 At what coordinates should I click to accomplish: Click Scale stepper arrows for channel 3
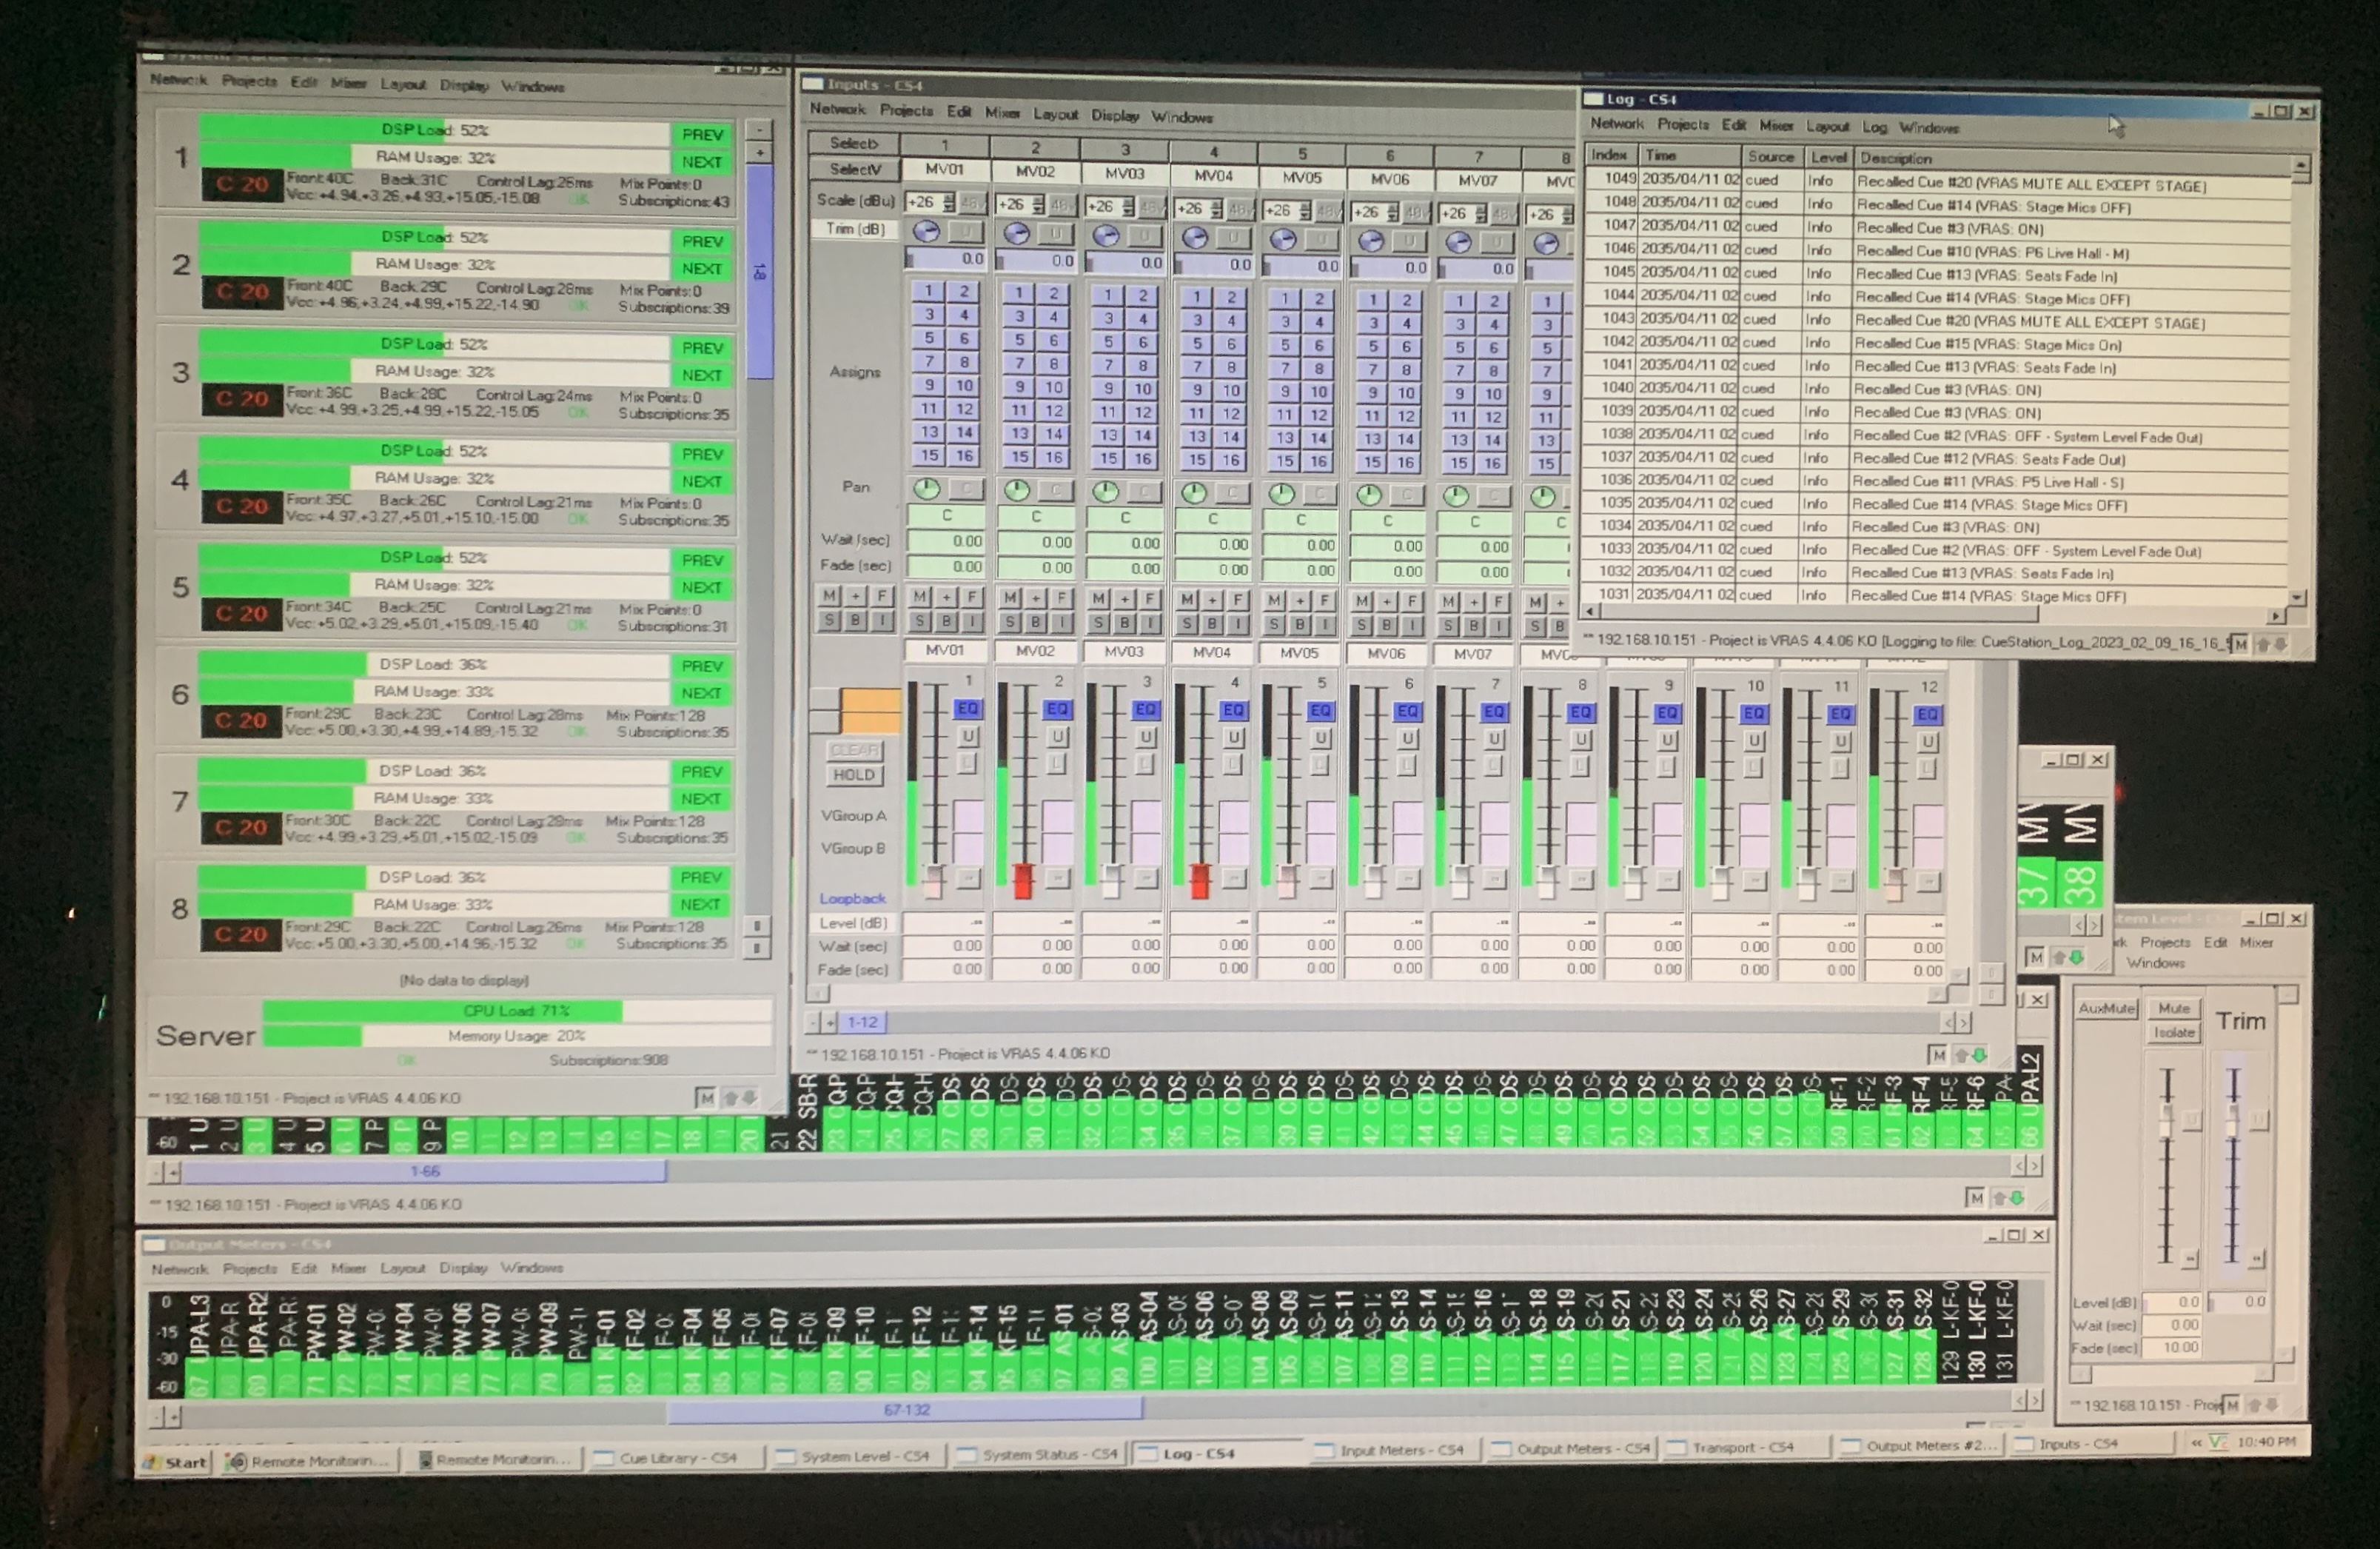1127,206
